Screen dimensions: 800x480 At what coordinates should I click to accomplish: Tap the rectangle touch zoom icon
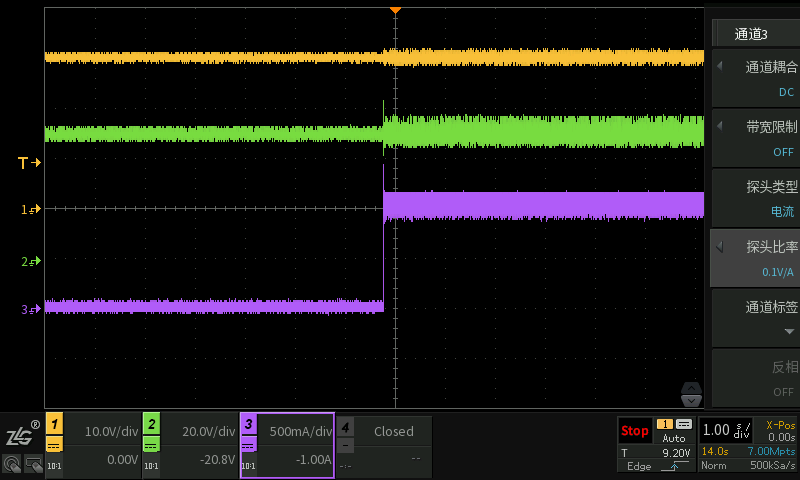(33, 464)
